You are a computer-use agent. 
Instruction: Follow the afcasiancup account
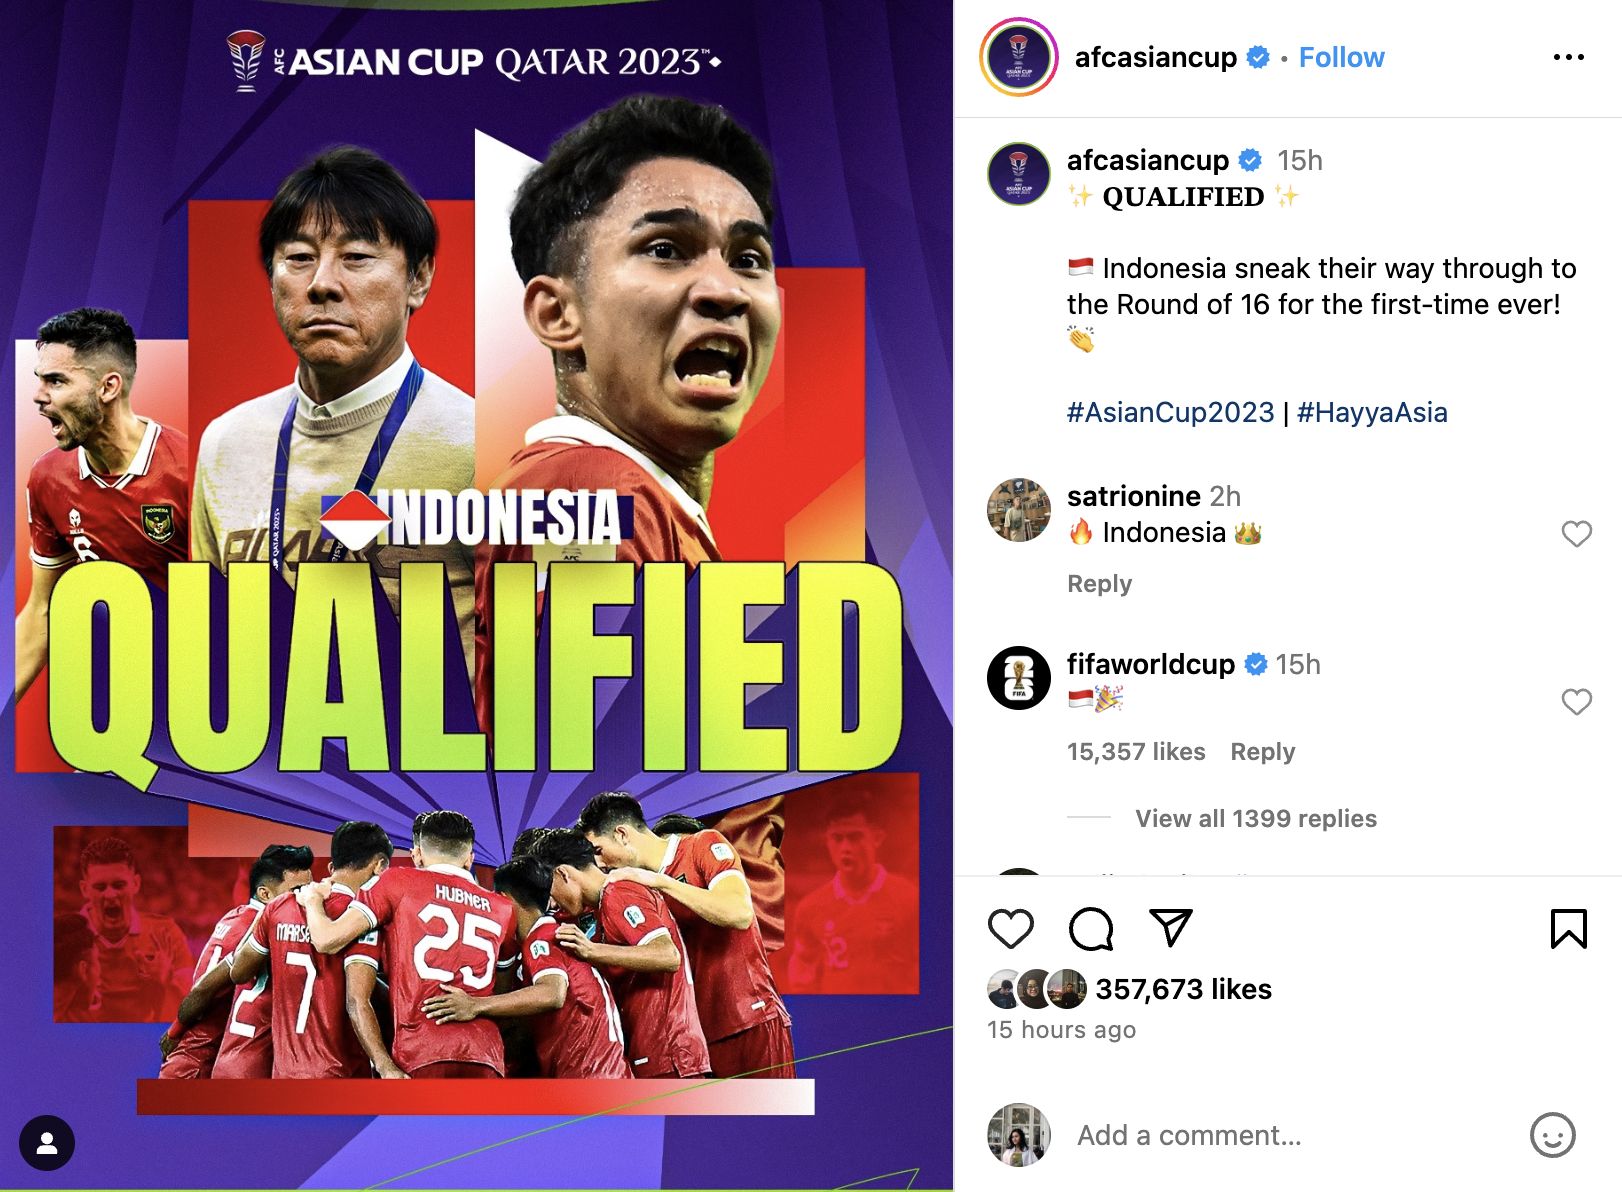pyautogui.click(x=1341, y=58)
